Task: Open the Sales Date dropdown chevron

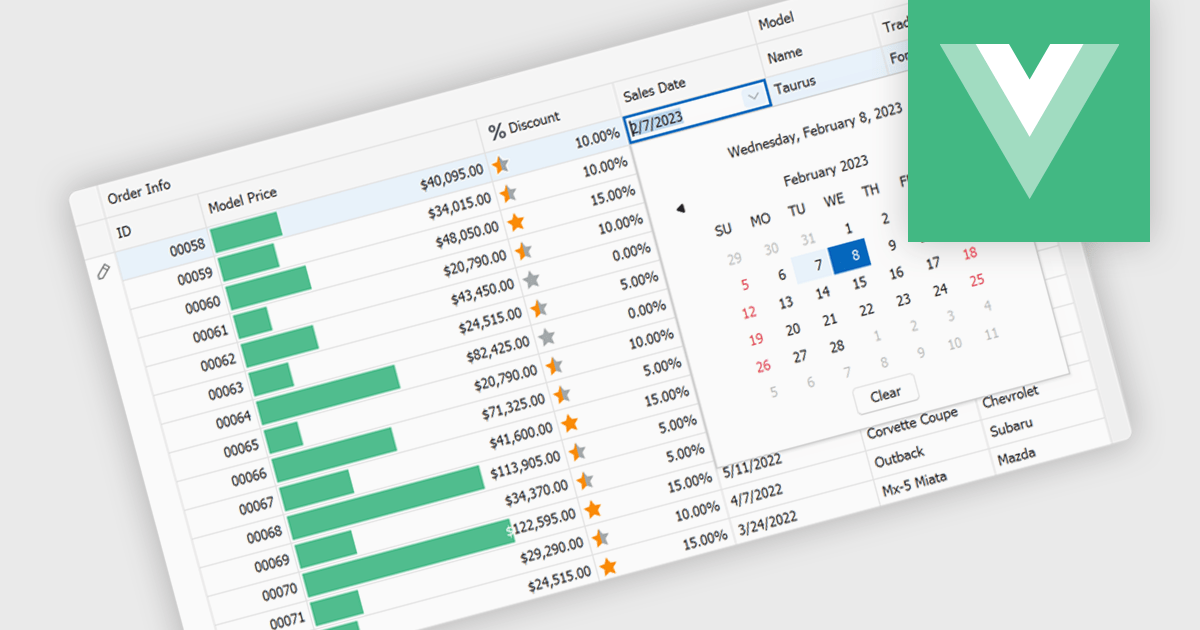Action: (x=753, y=97)
